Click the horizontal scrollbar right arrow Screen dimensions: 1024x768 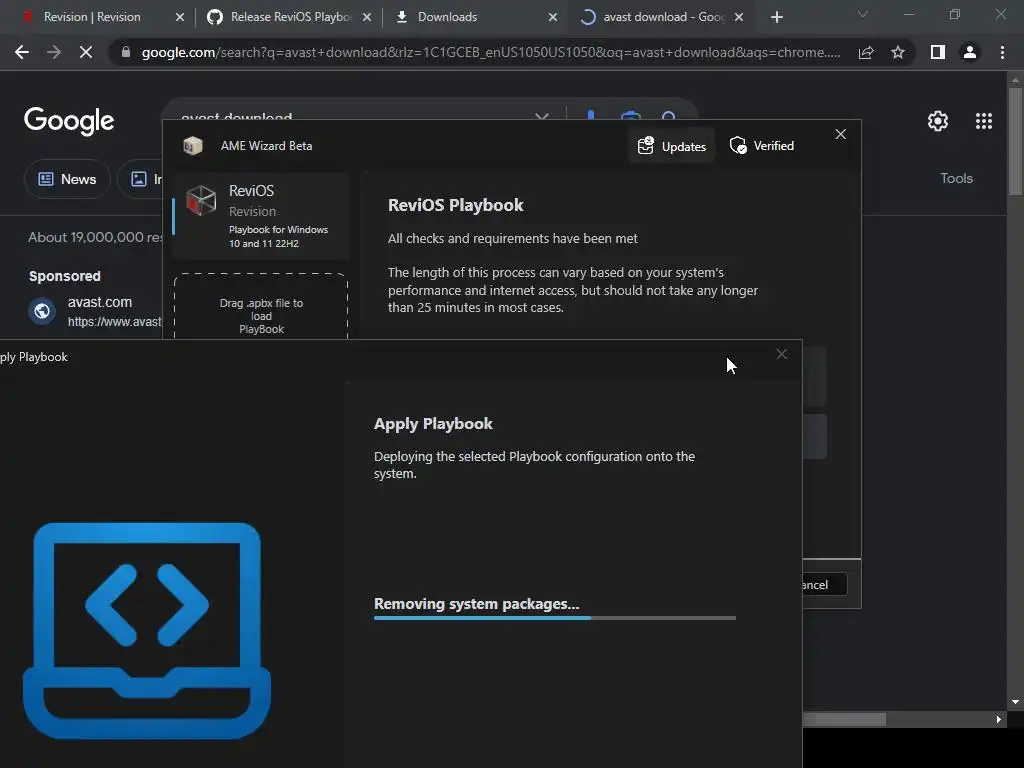(999, 719)
